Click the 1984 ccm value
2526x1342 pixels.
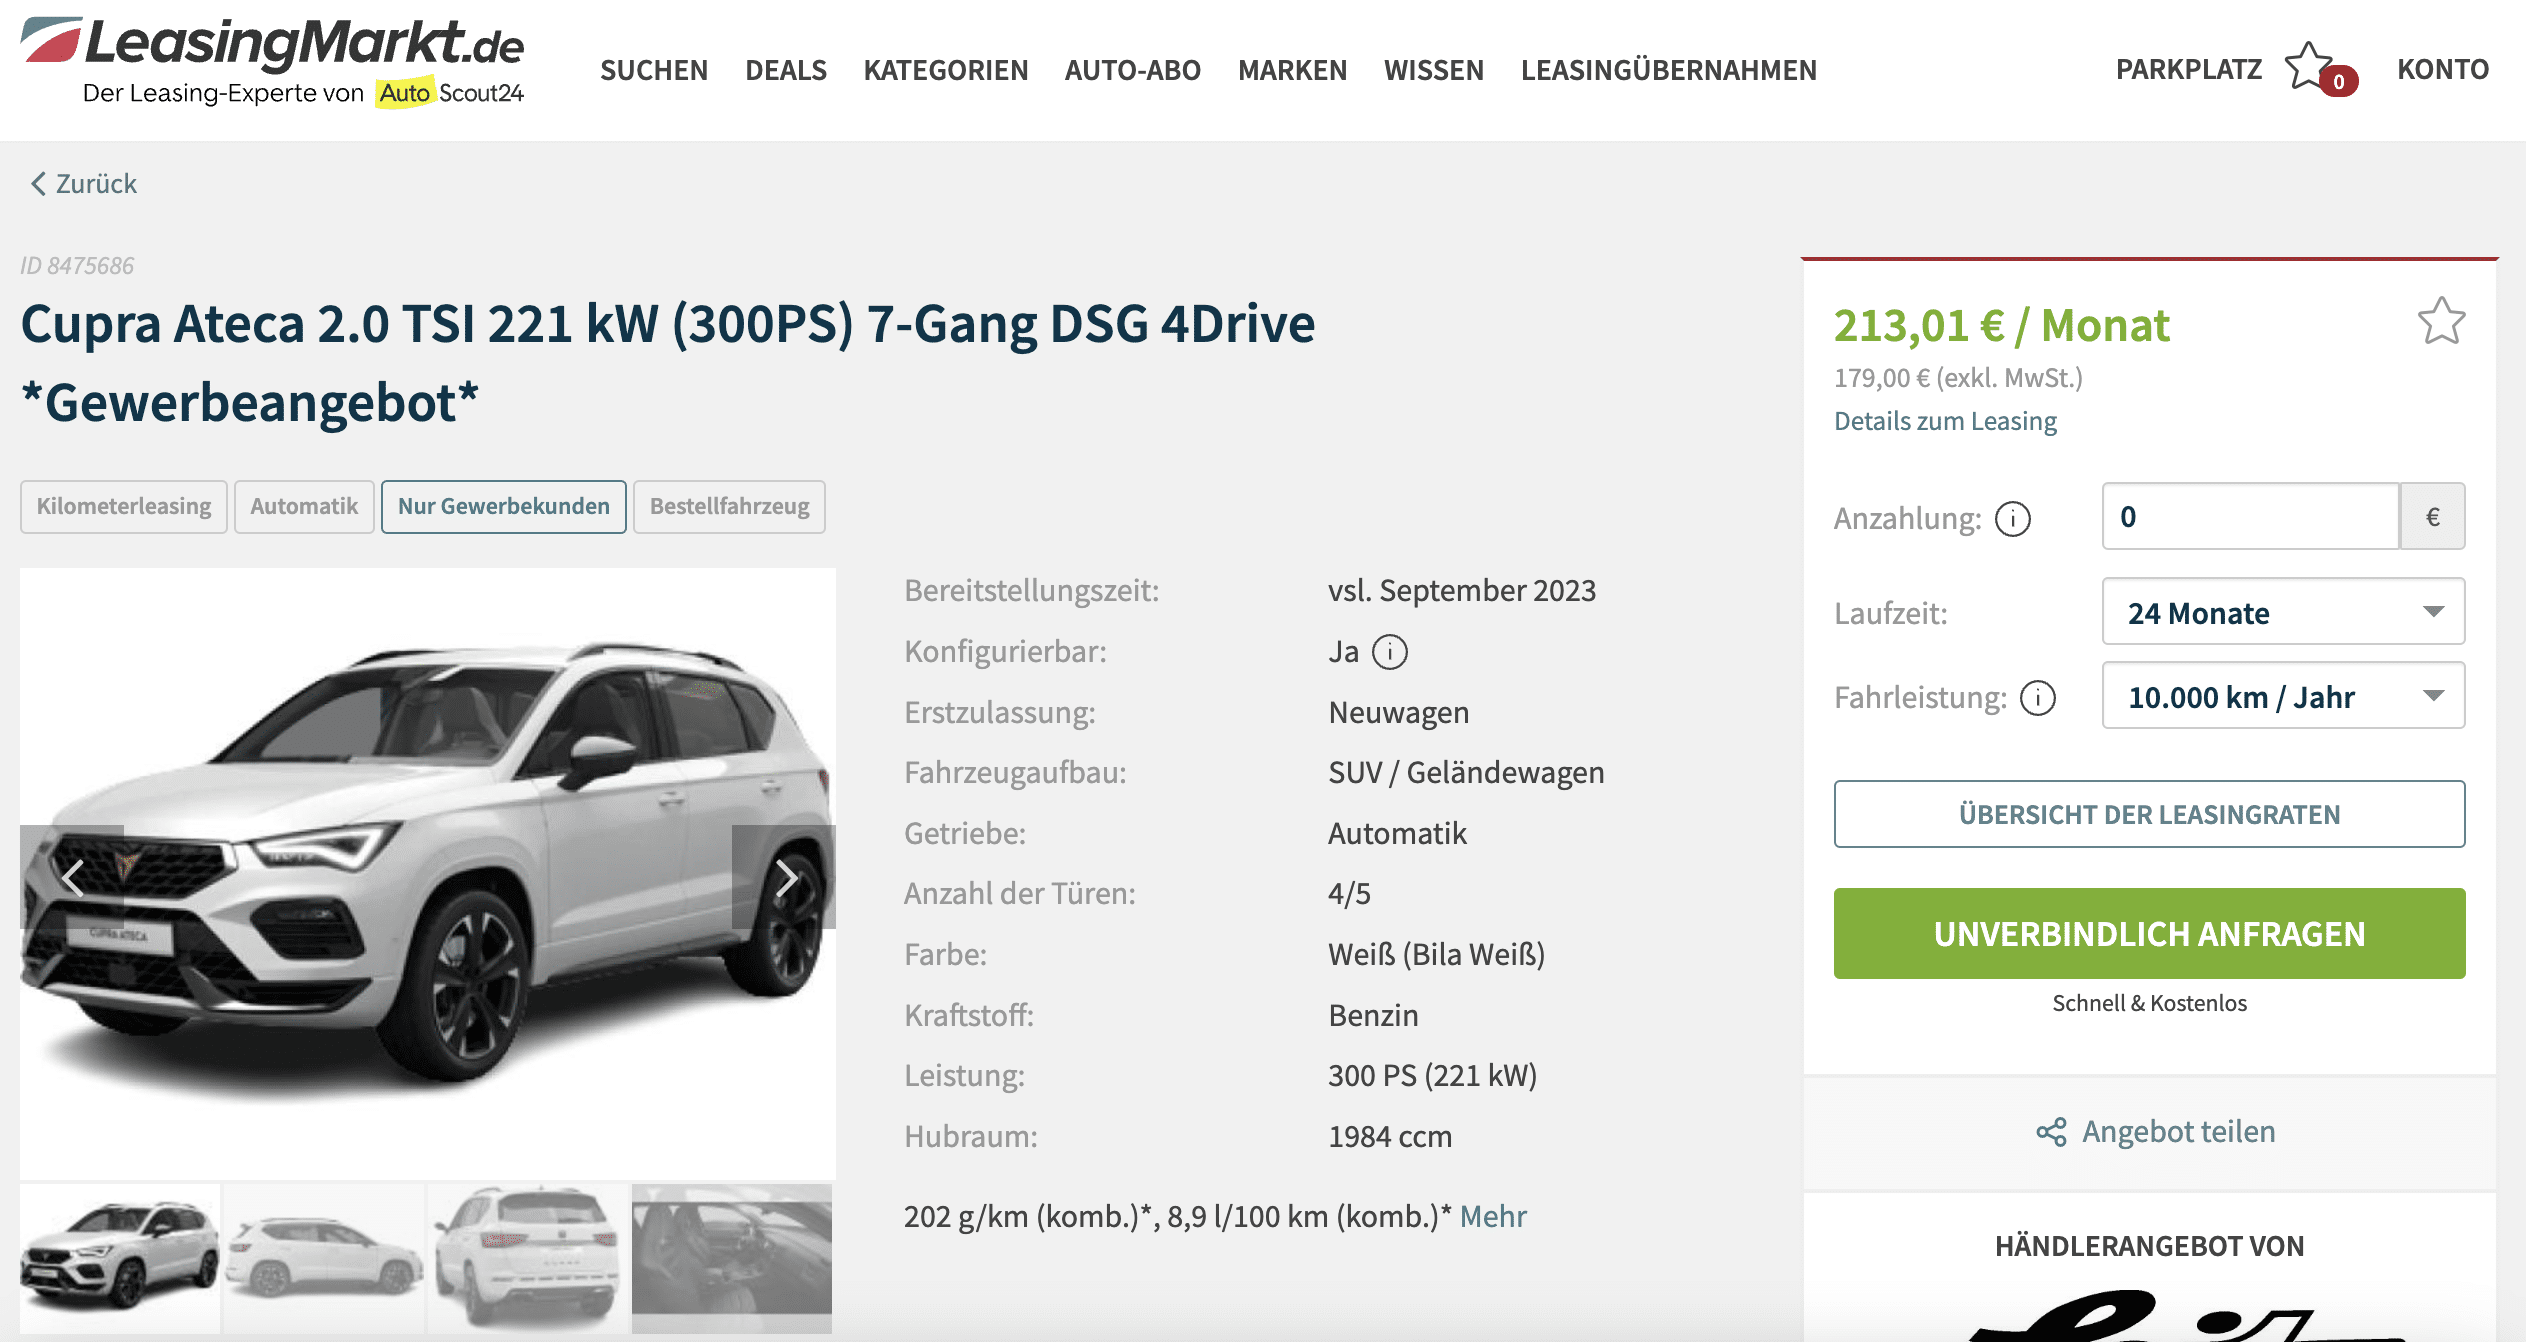click(x=1390, y=1137)
